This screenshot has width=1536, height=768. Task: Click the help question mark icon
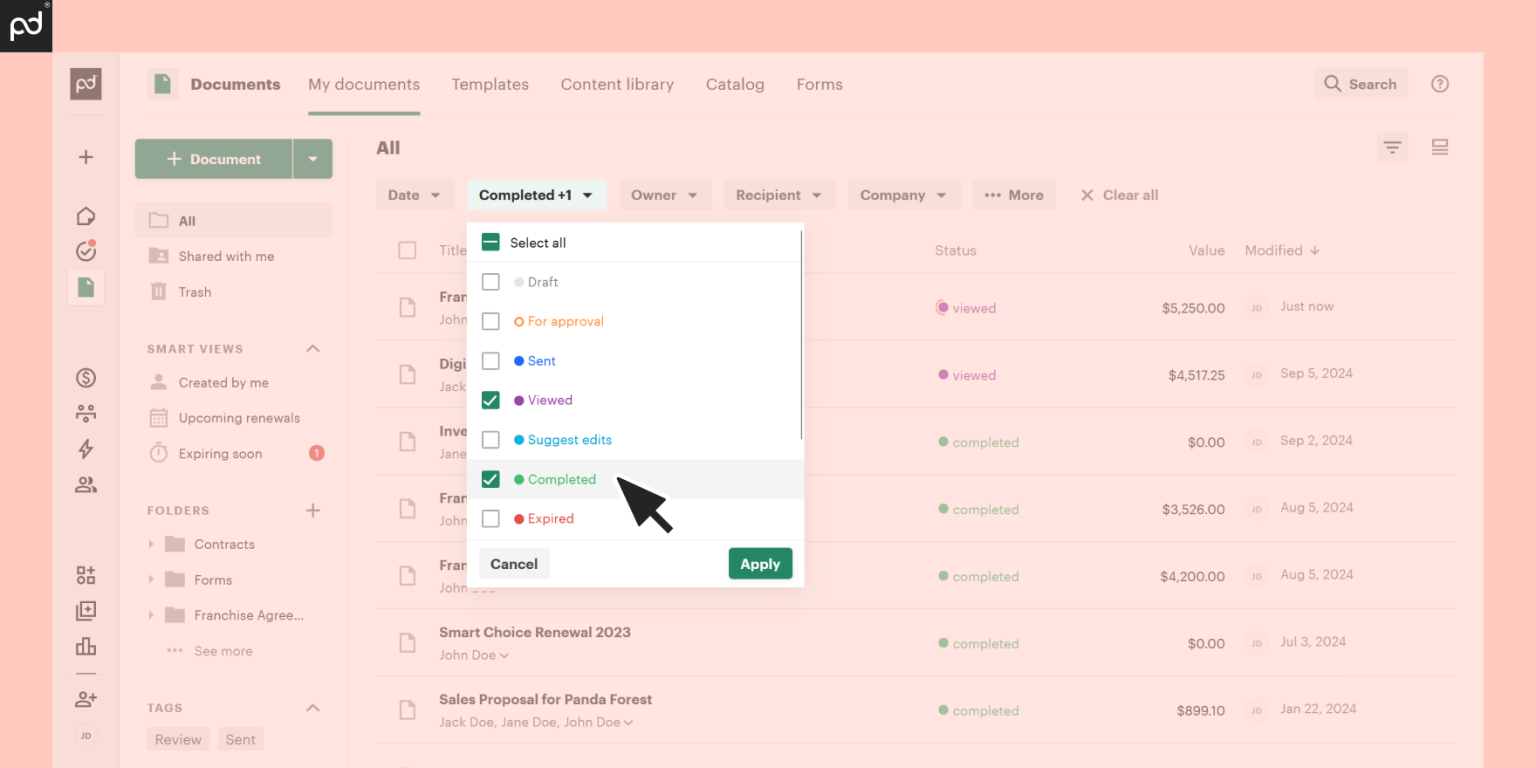[1440, 84]
